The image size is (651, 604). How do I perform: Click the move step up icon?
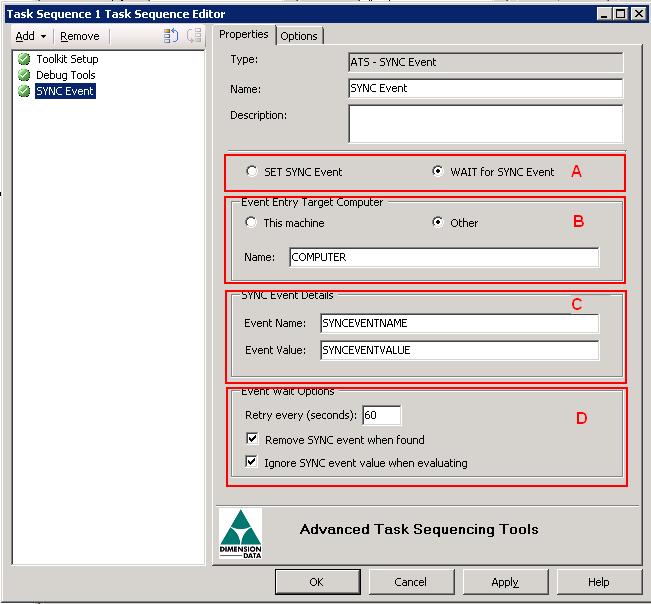(171, 36)
